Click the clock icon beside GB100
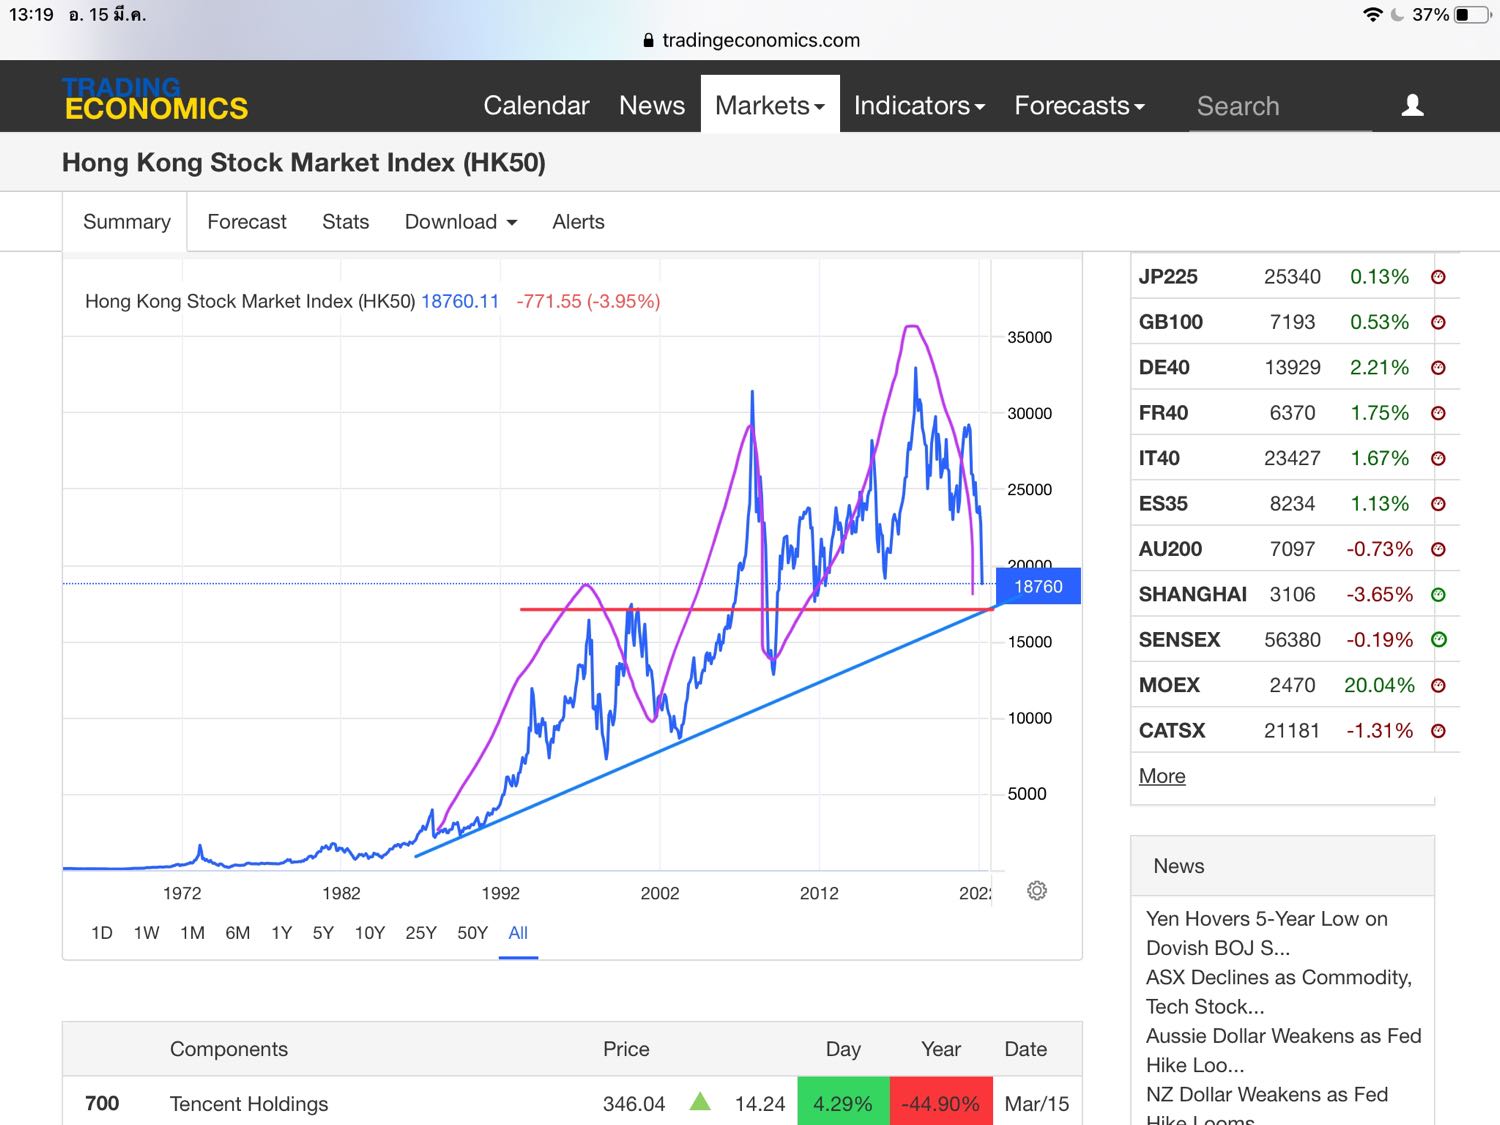This screenshot has width=1500, height=1125. click(1438, 322)
